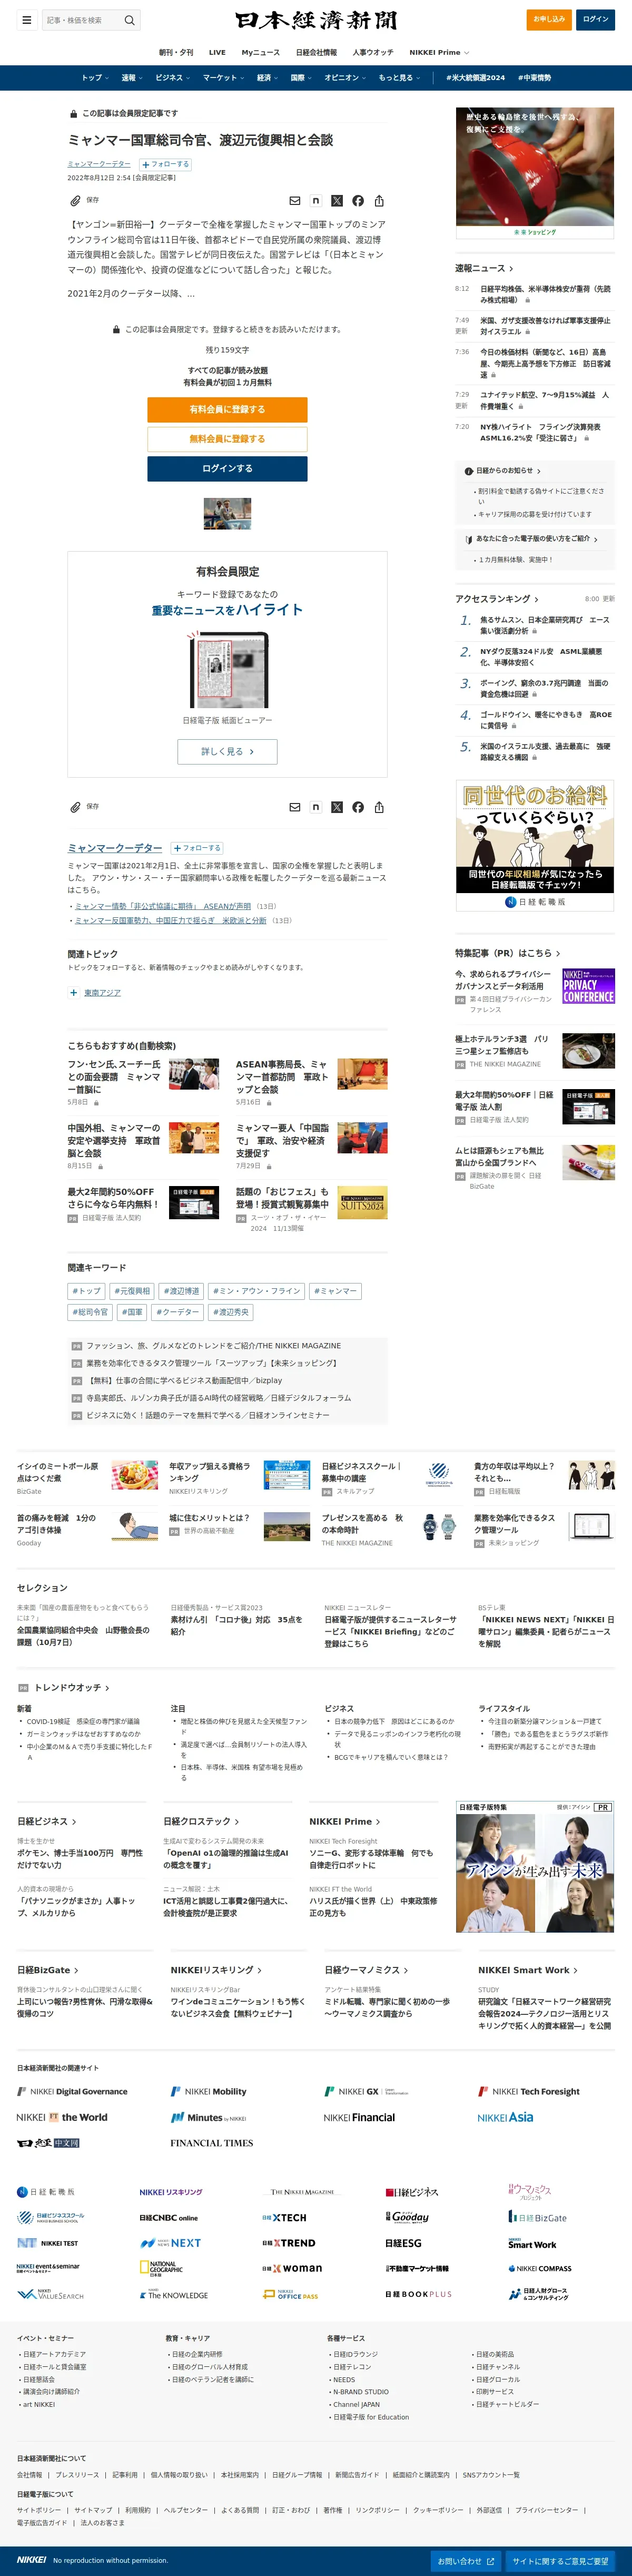
Task: Expand the もっと見る navigation dropdown
Action: 399,78
